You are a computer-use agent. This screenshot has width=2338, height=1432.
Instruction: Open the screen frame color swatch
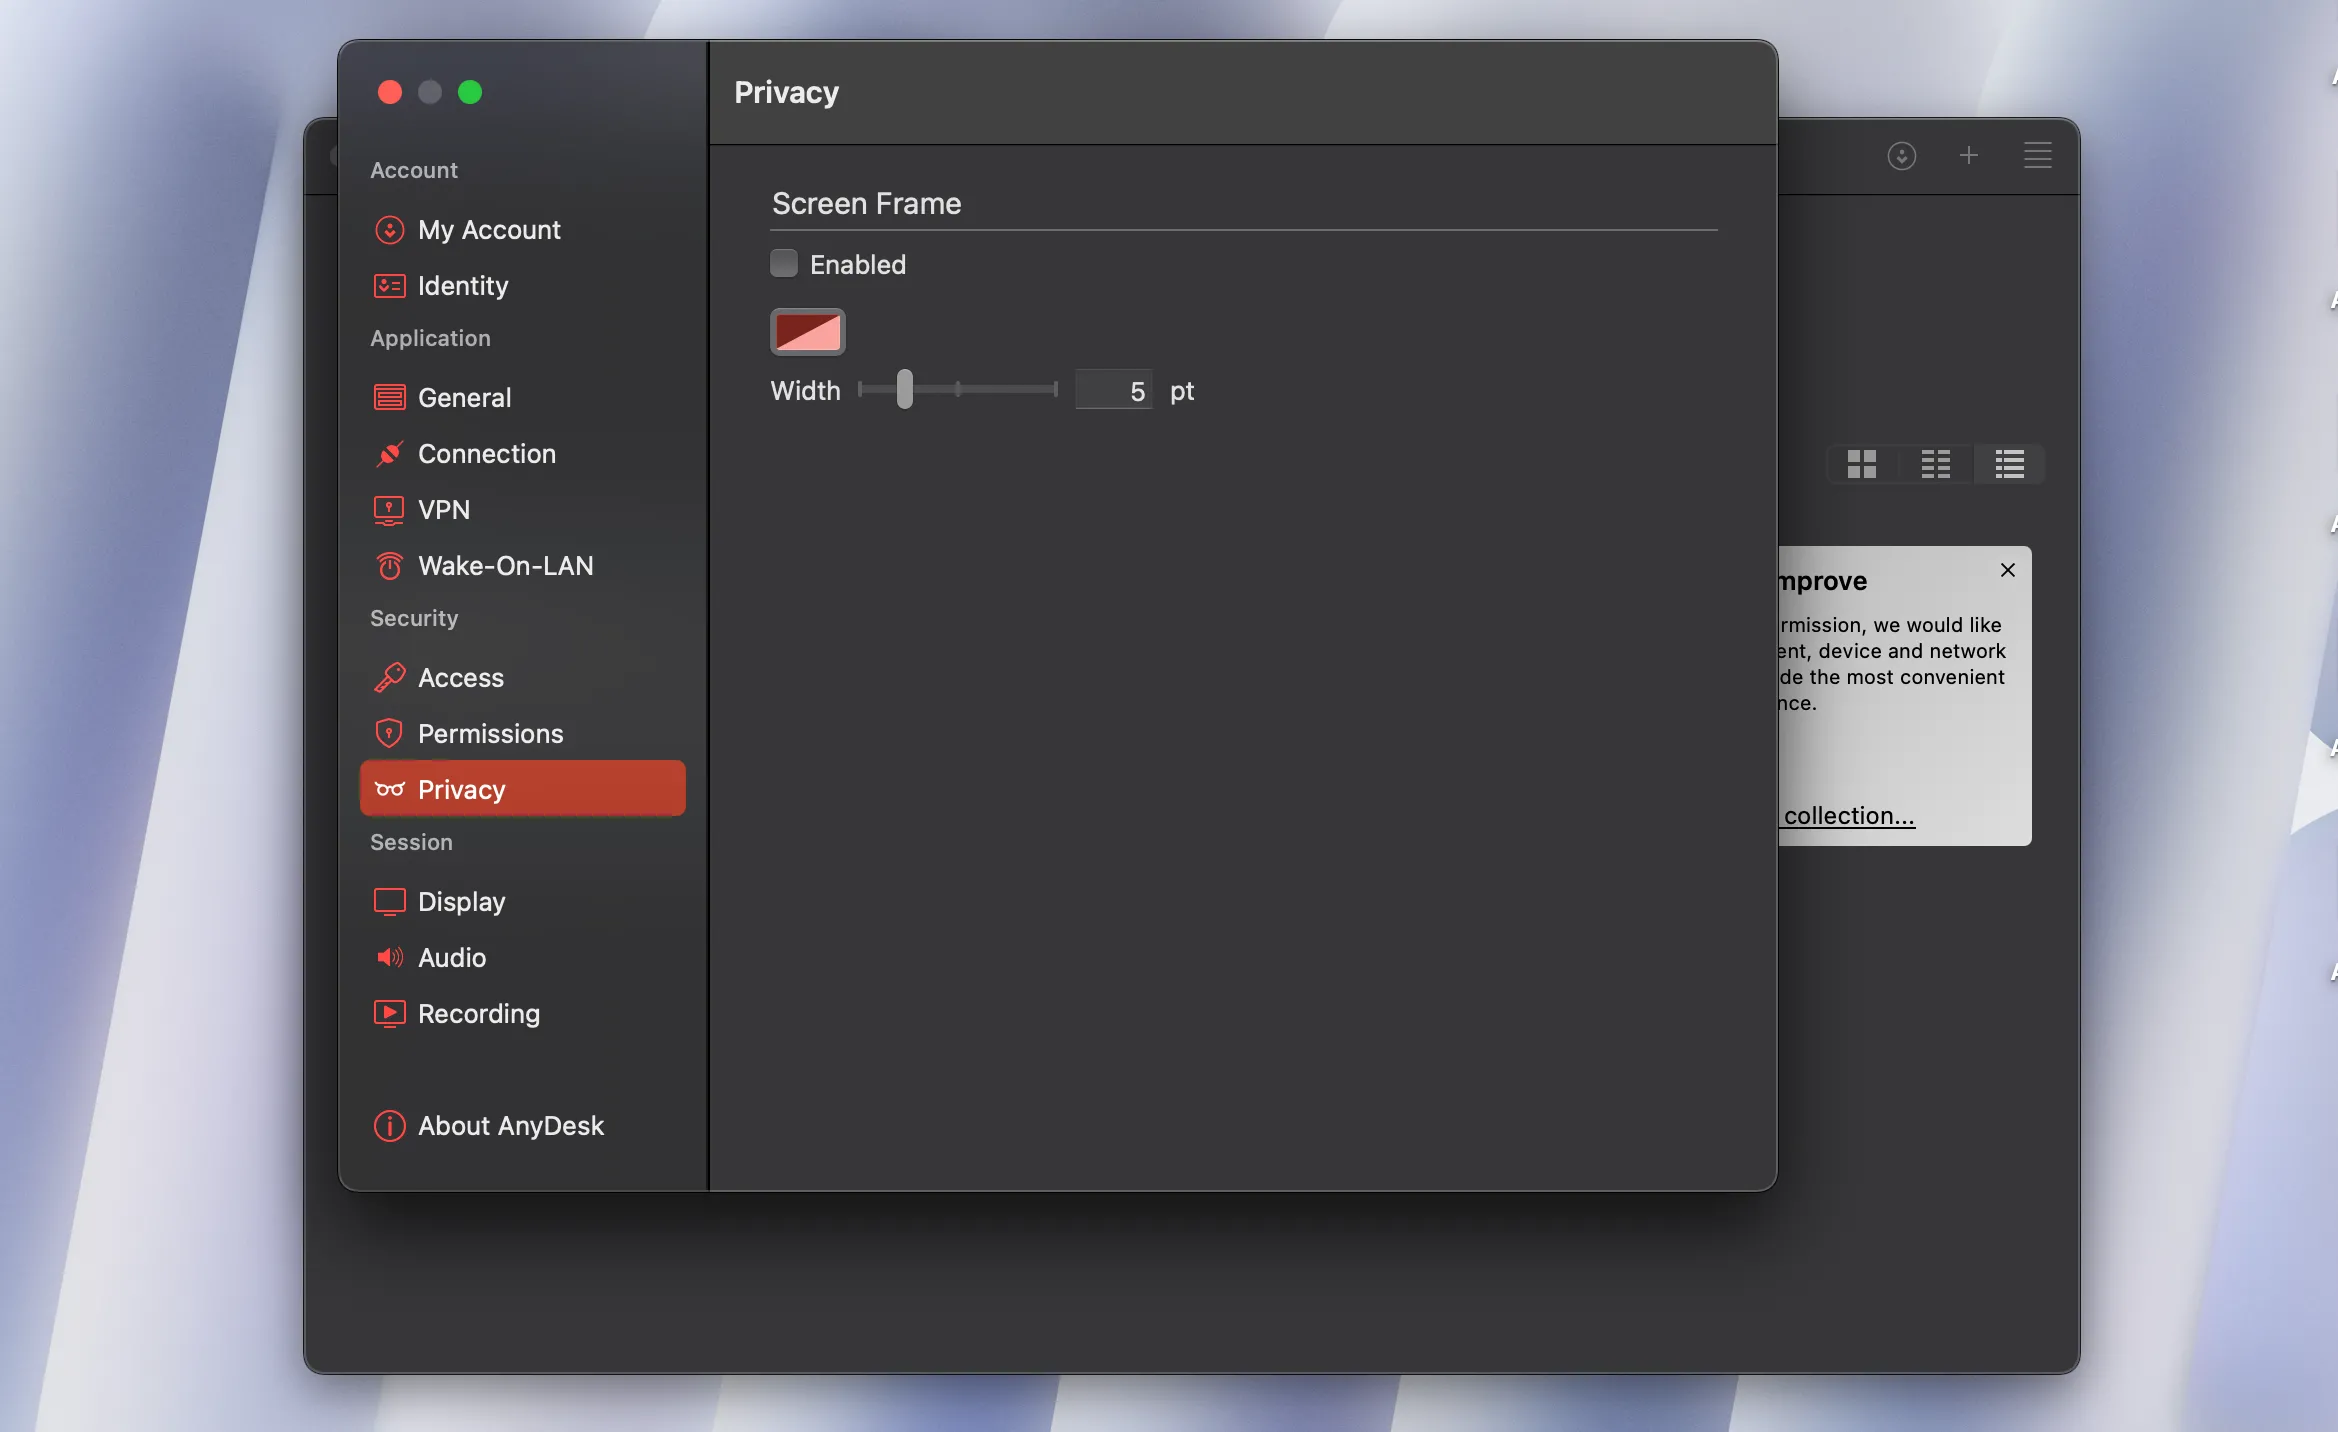click(807, 332)
